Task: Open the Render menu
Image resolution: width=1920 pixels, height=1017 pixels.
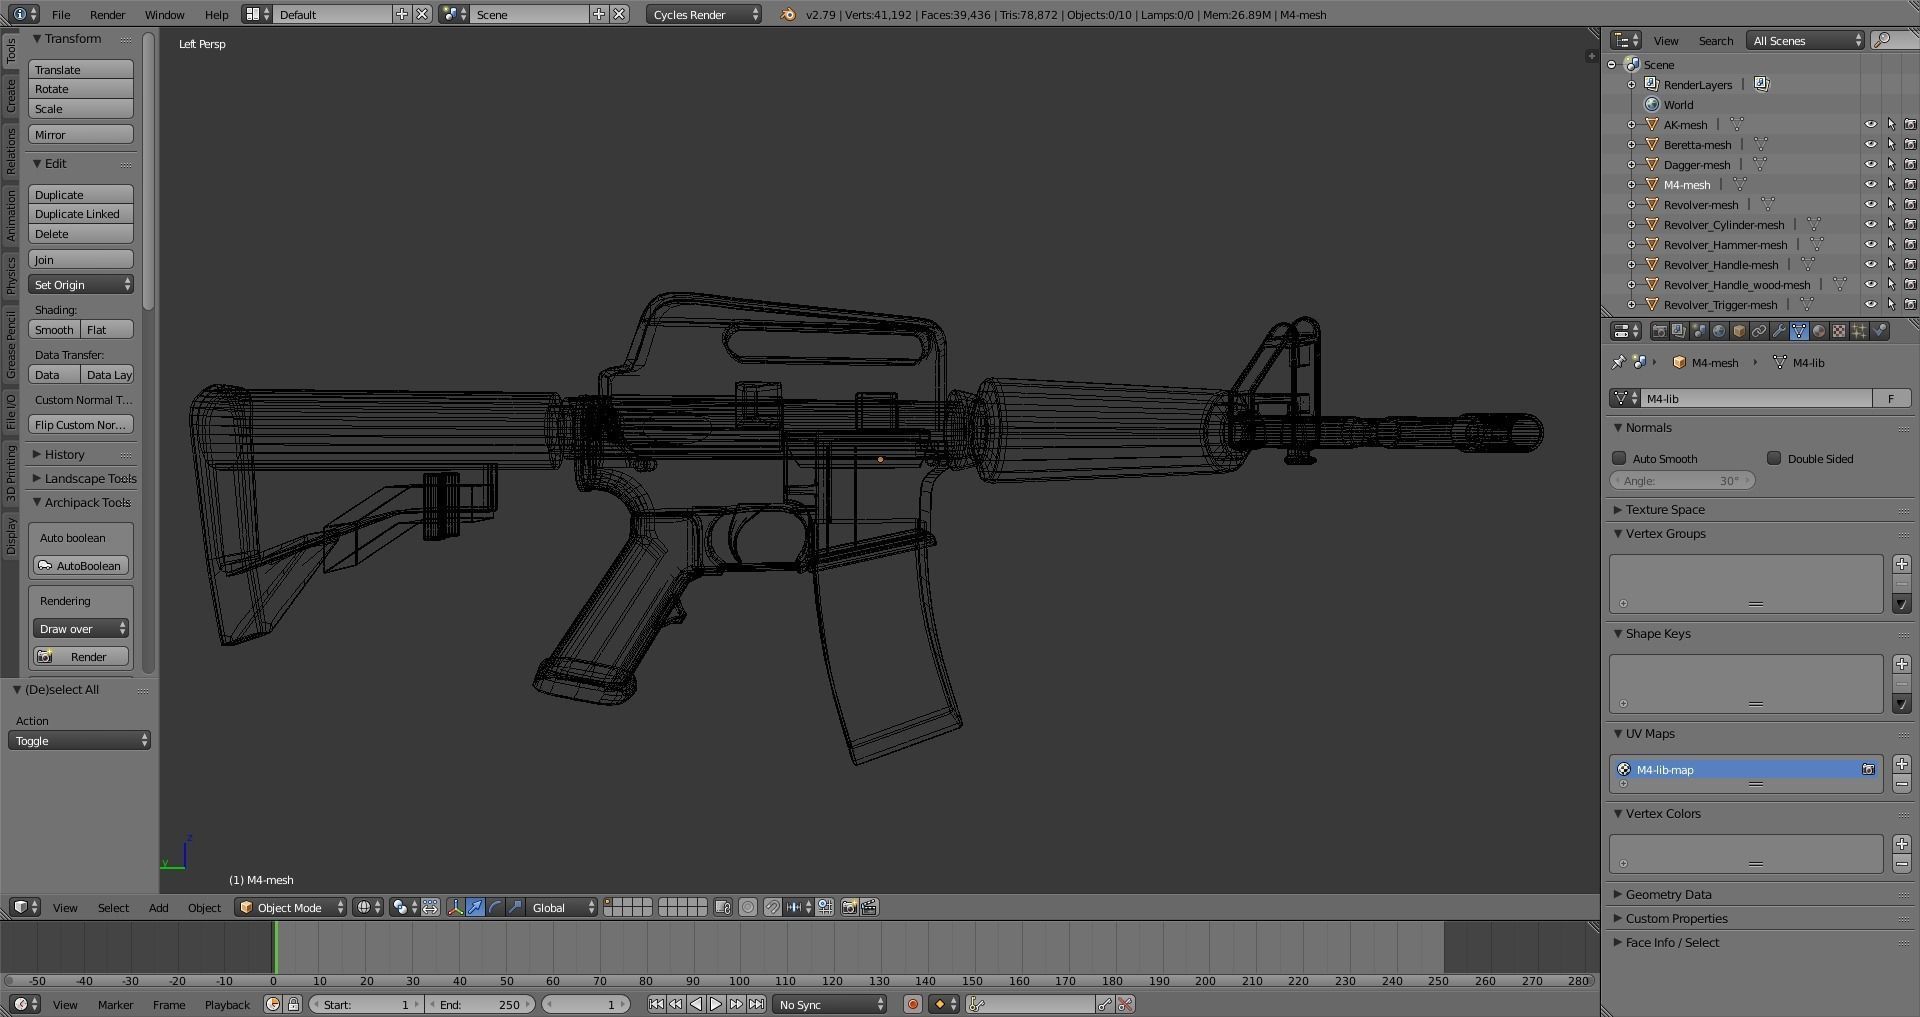Action: click(x=108, y=14)
